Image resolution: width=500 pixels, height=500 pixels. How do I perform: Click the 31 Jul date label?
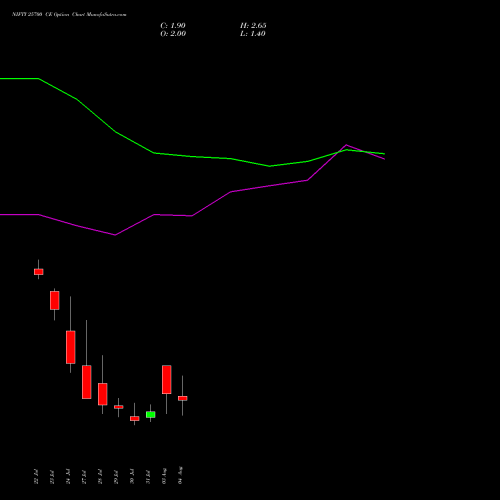(x=148, y=477)
